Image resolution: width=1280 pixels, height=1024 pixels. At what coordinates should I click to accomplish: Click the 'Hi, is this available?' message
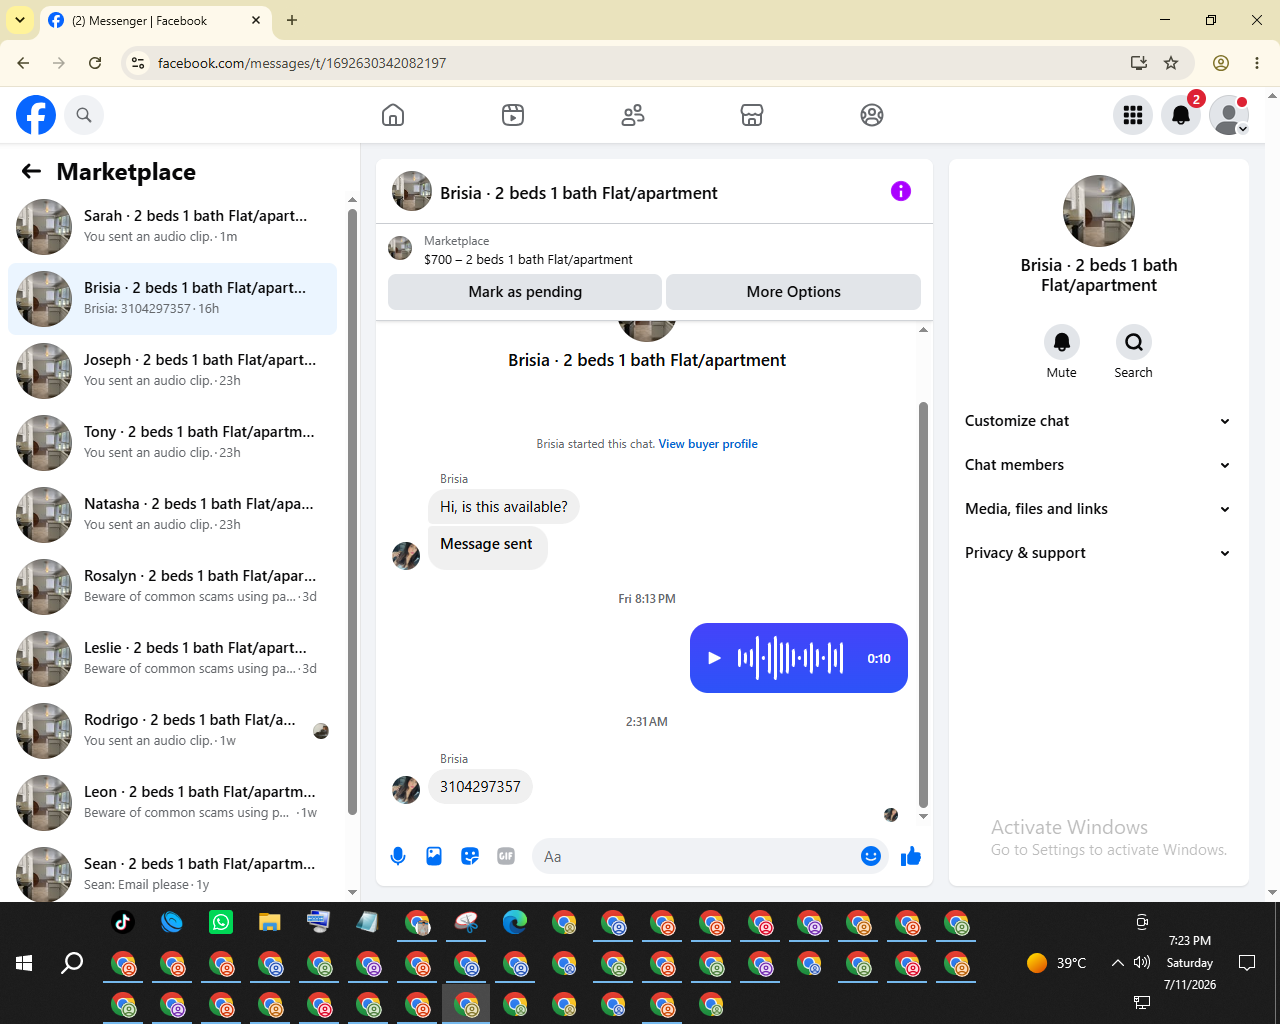tap(504, 507)
